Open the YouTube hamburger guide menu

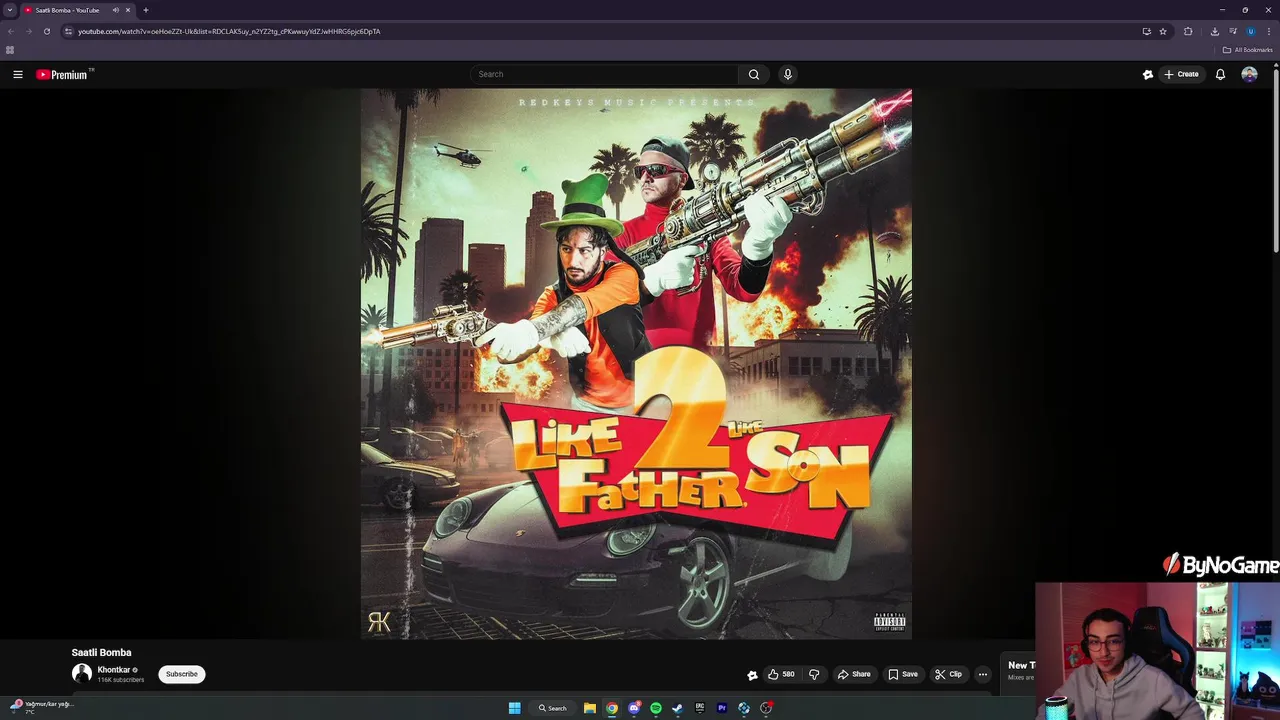pos(17,74)
